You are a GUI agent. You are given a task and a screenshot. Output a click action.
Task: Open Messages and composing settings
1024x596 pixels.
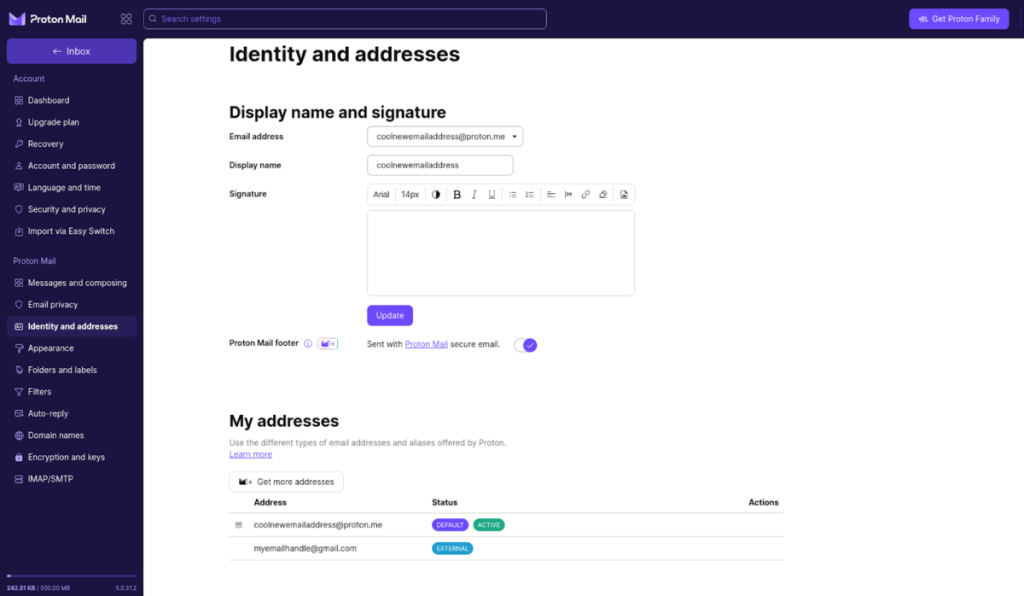(71, 283)
